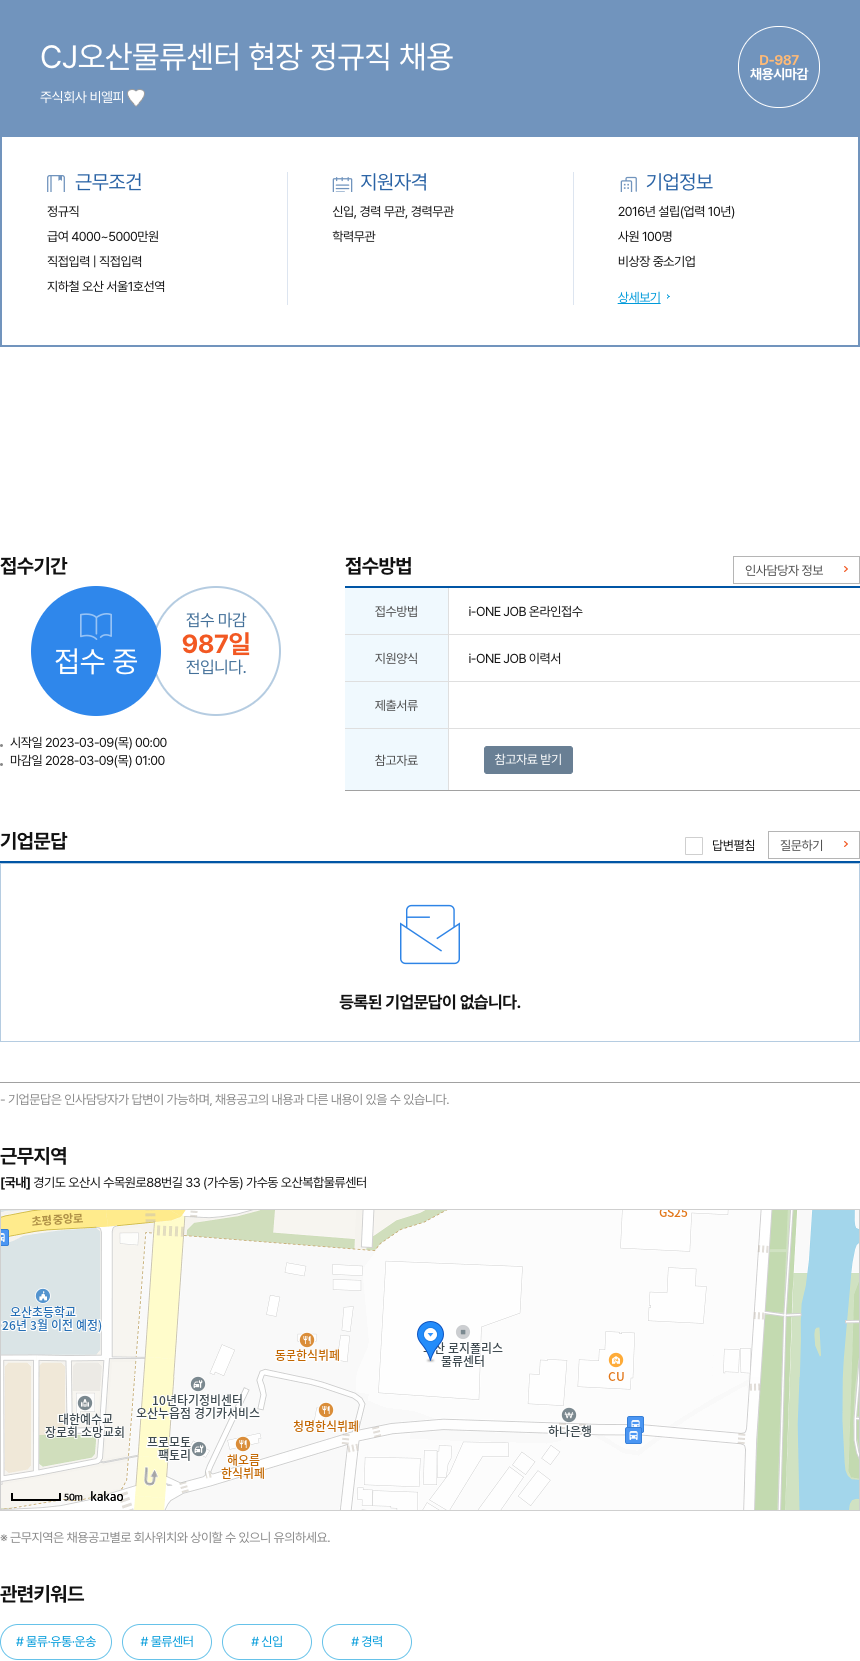
Task: Click the 사원 100명 employee count text
Action: (645, 237)
